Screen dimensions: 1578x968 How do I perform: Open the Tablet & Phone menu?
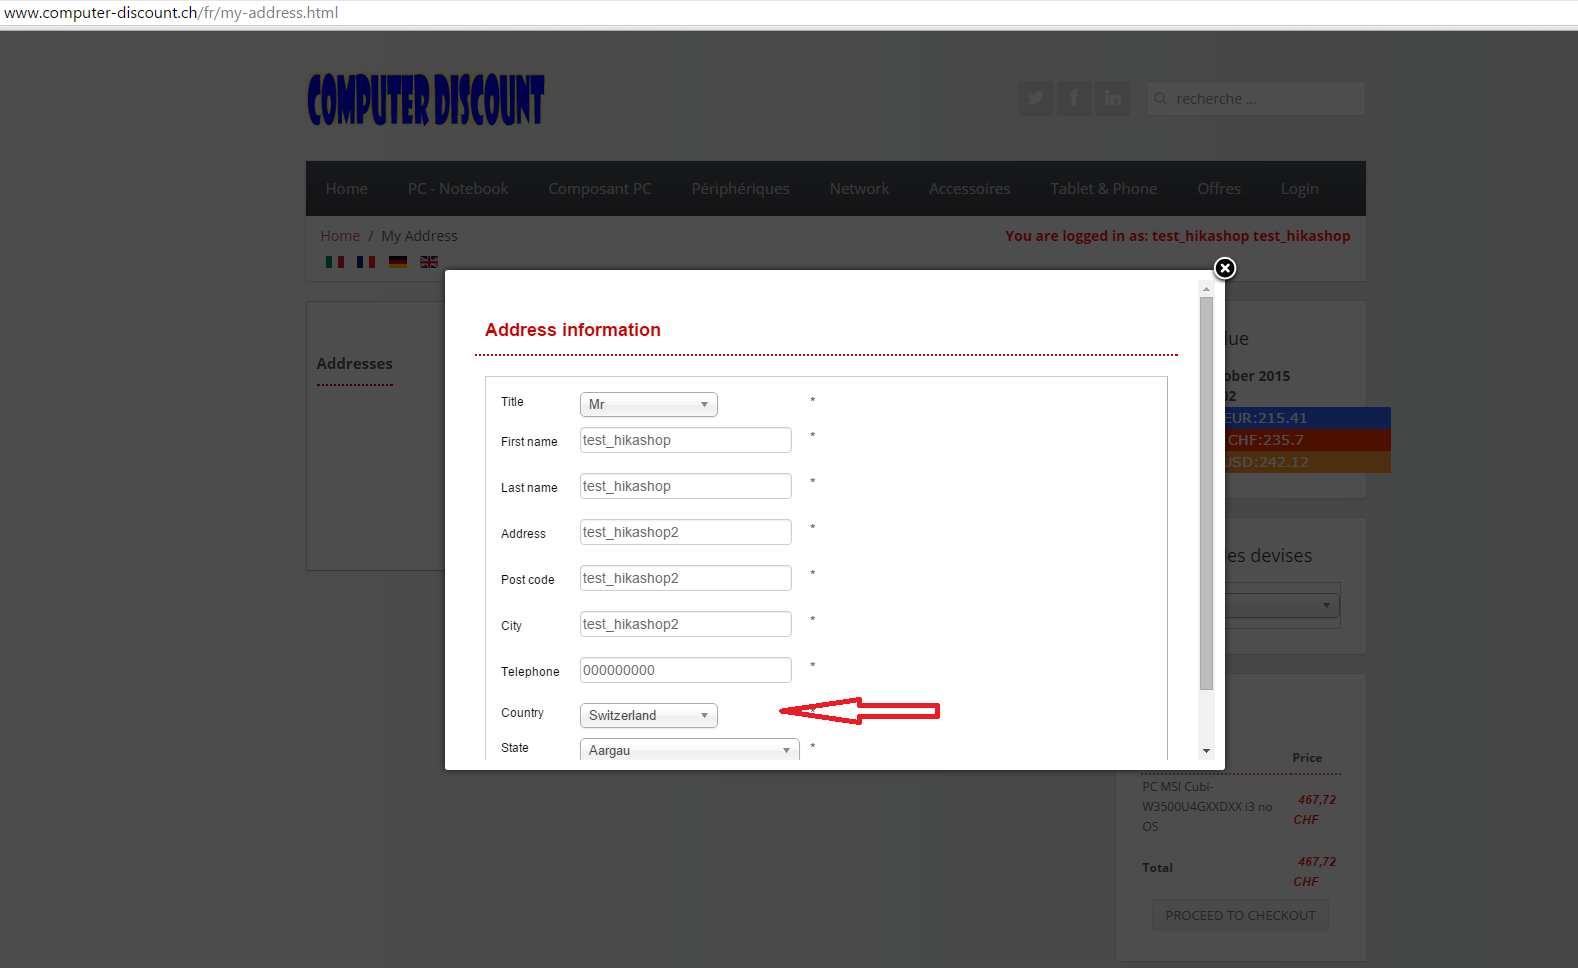[1104, 189]
